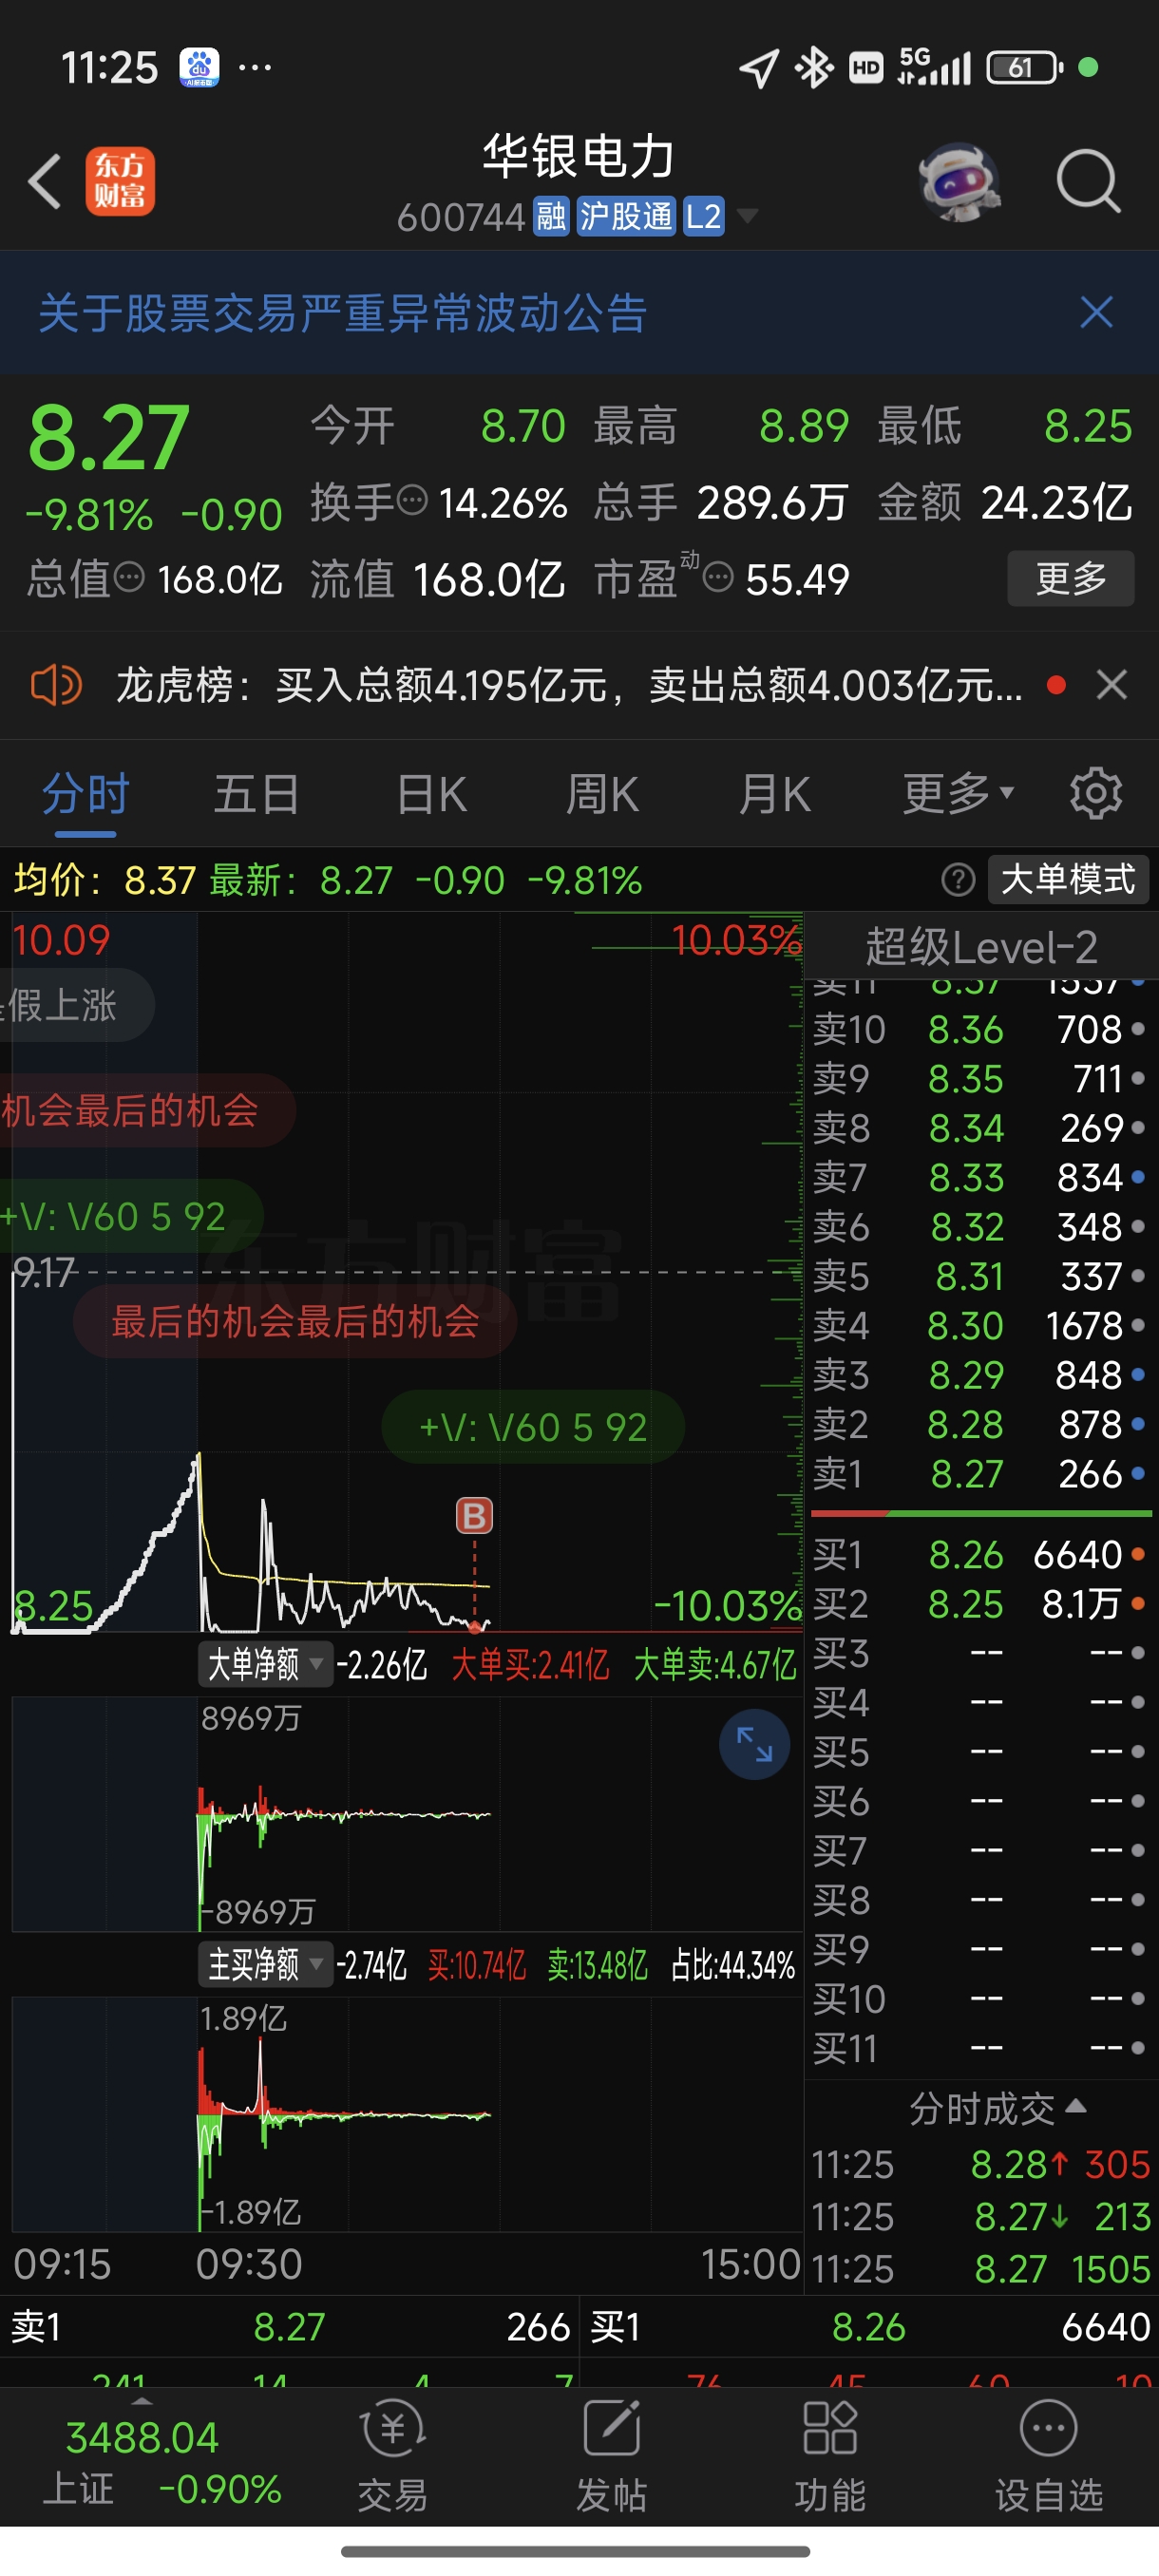Open 关于股票交易严重异常波动公告 link
This screenshot has height=2576, width=1159.
(x=343, y=313)
